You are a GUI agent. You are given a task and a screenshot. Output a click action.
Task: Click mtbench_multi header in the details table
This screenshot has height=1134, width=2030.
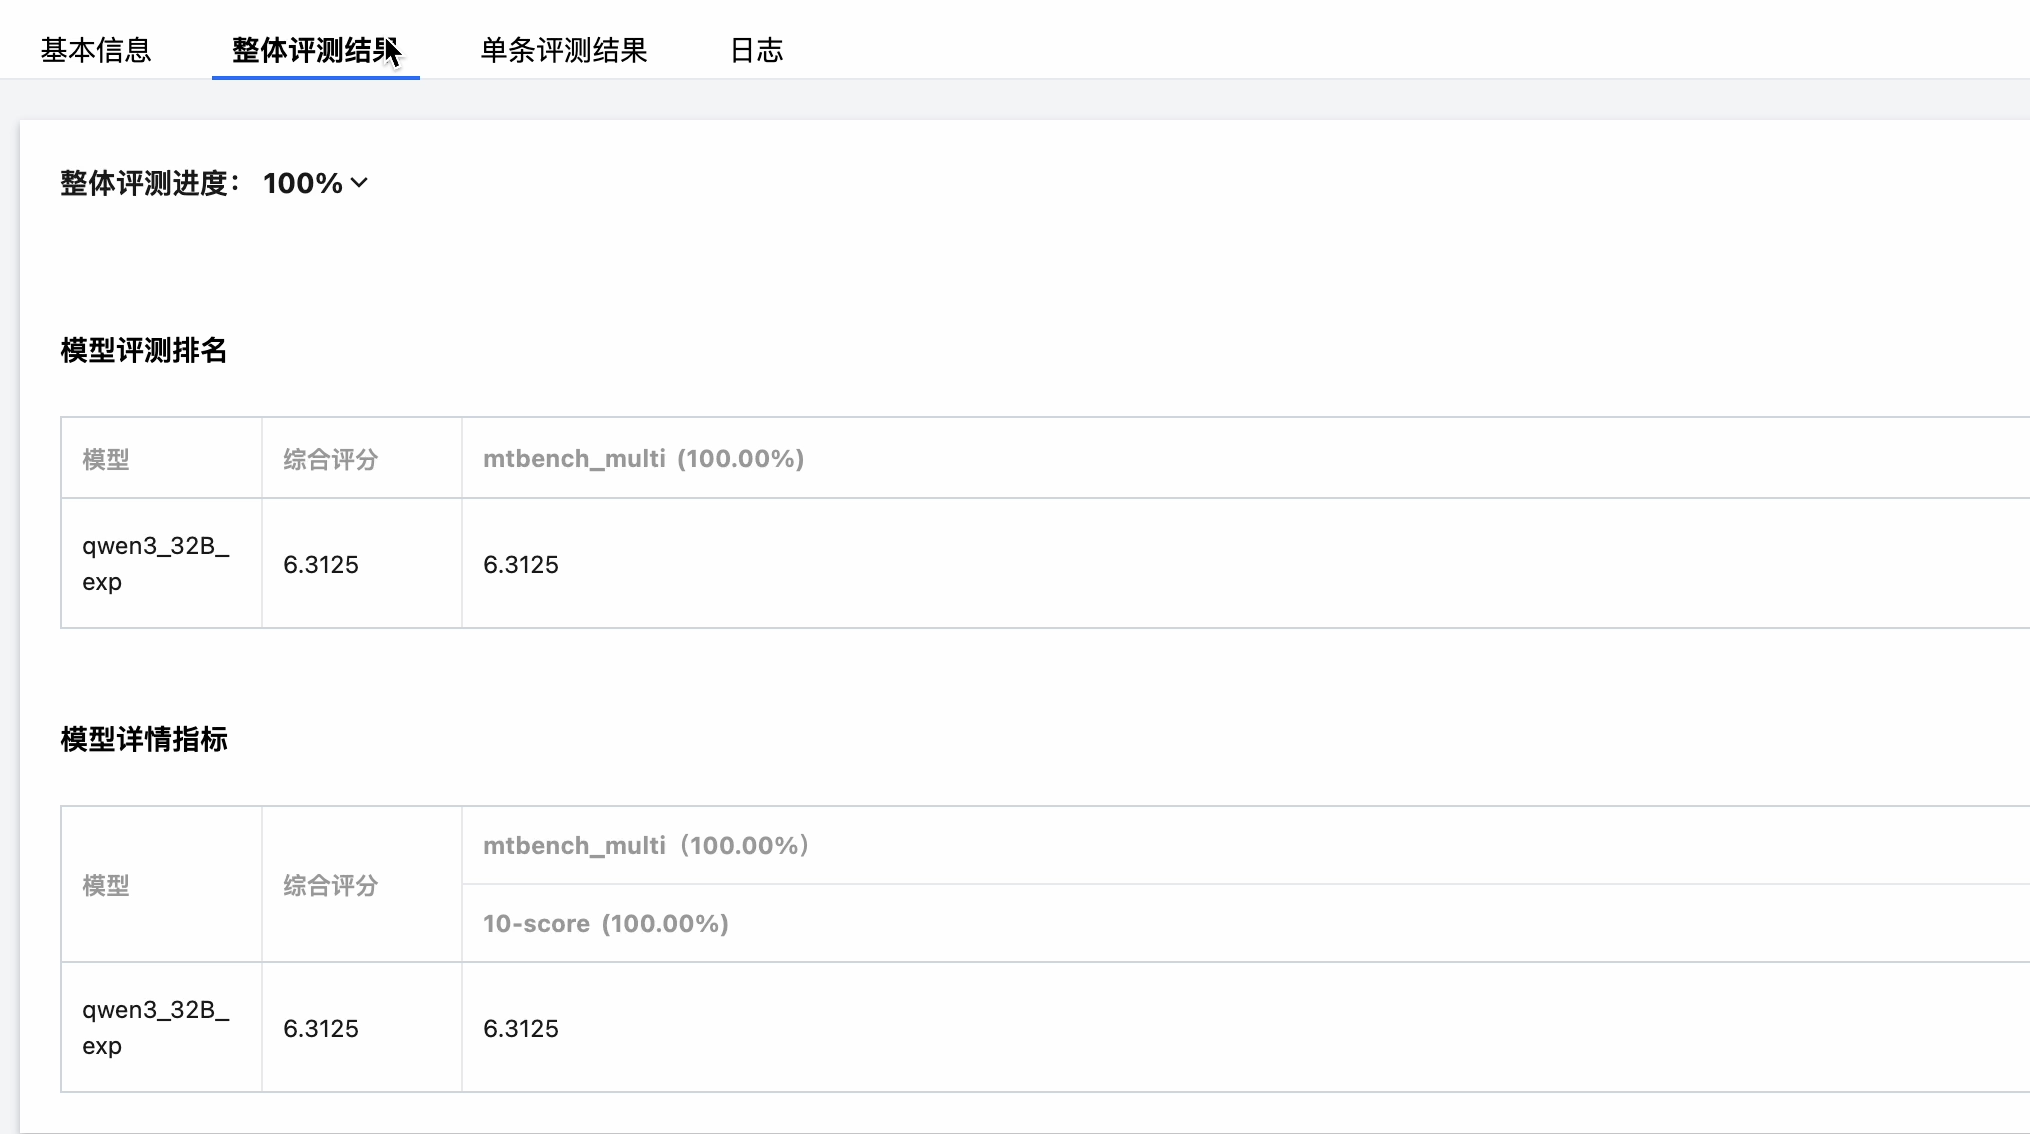pyautogui.click(x=646, y=846)
